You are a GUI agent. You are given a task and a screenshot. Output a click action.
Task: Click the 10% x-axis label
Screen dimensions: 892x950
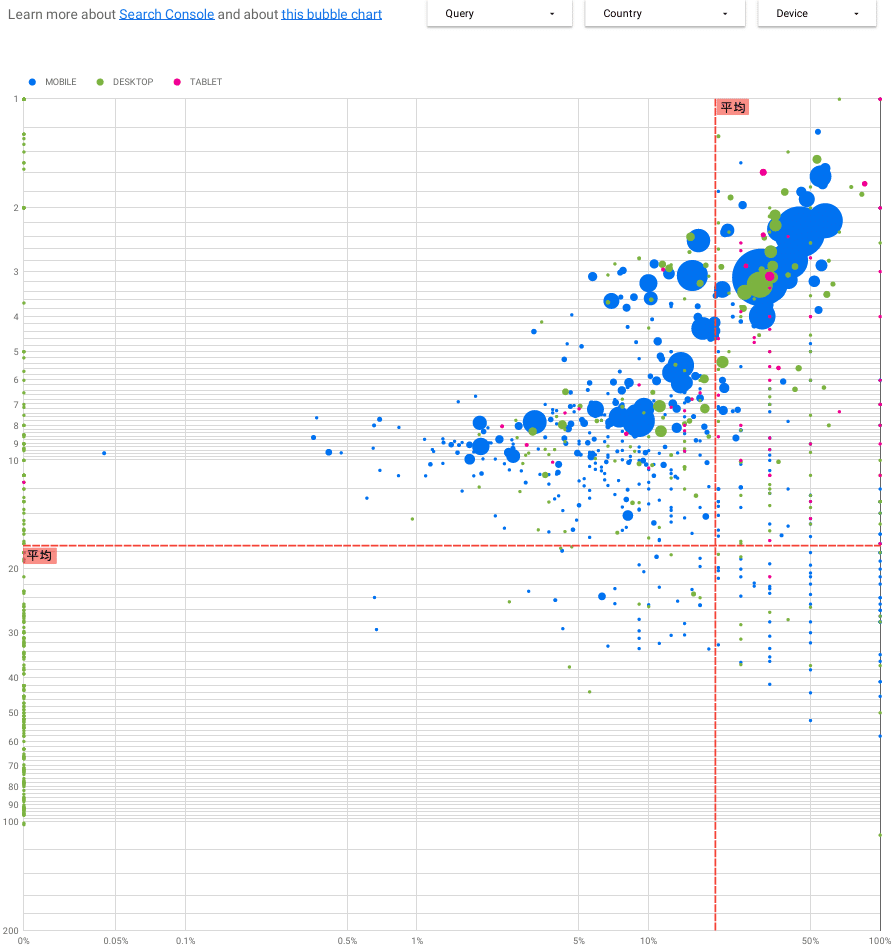(648, 941)
